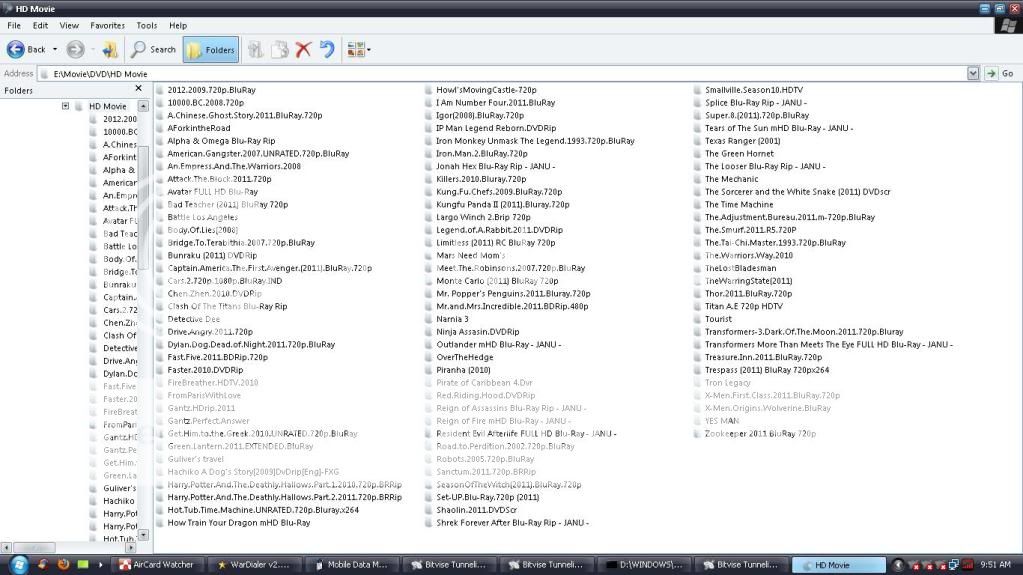Viewport: 1023px width, 575px height.
Task: Expand the address bar dropdown arrow
Action: (x=973, y=74)
